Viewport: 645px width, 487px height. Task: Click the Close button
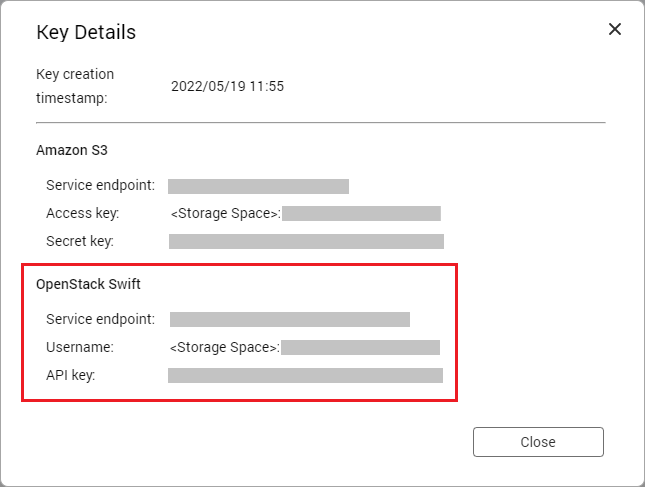[x=538, y=442]
